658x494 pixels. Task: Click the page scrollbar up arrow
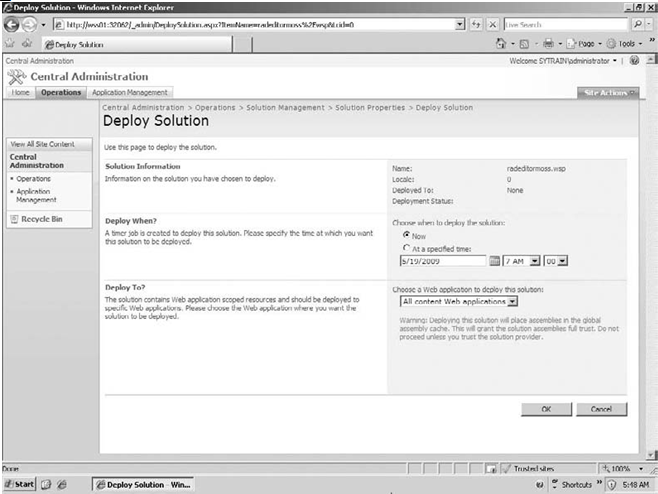[x=651, y=59]
